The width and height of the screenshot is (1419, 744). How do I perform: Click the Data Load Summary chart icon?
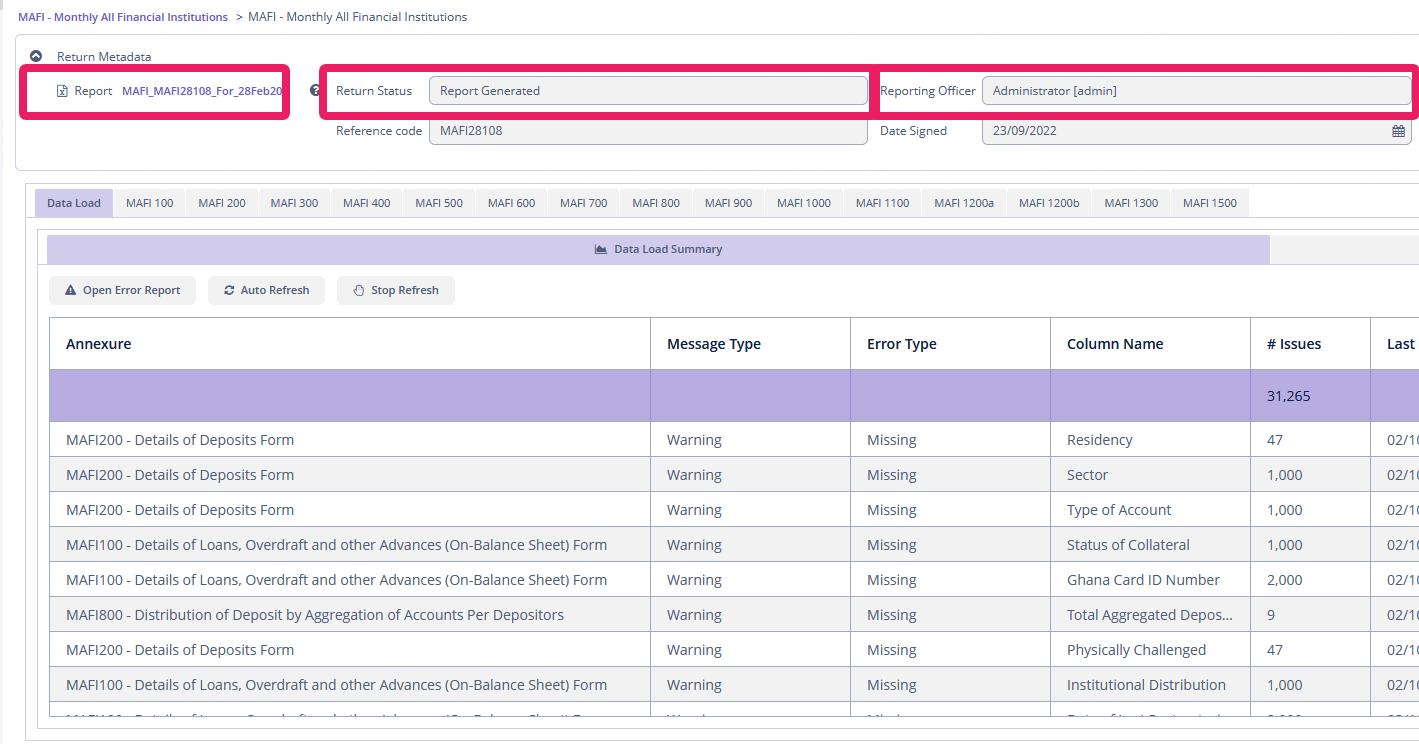click(601, 249)
